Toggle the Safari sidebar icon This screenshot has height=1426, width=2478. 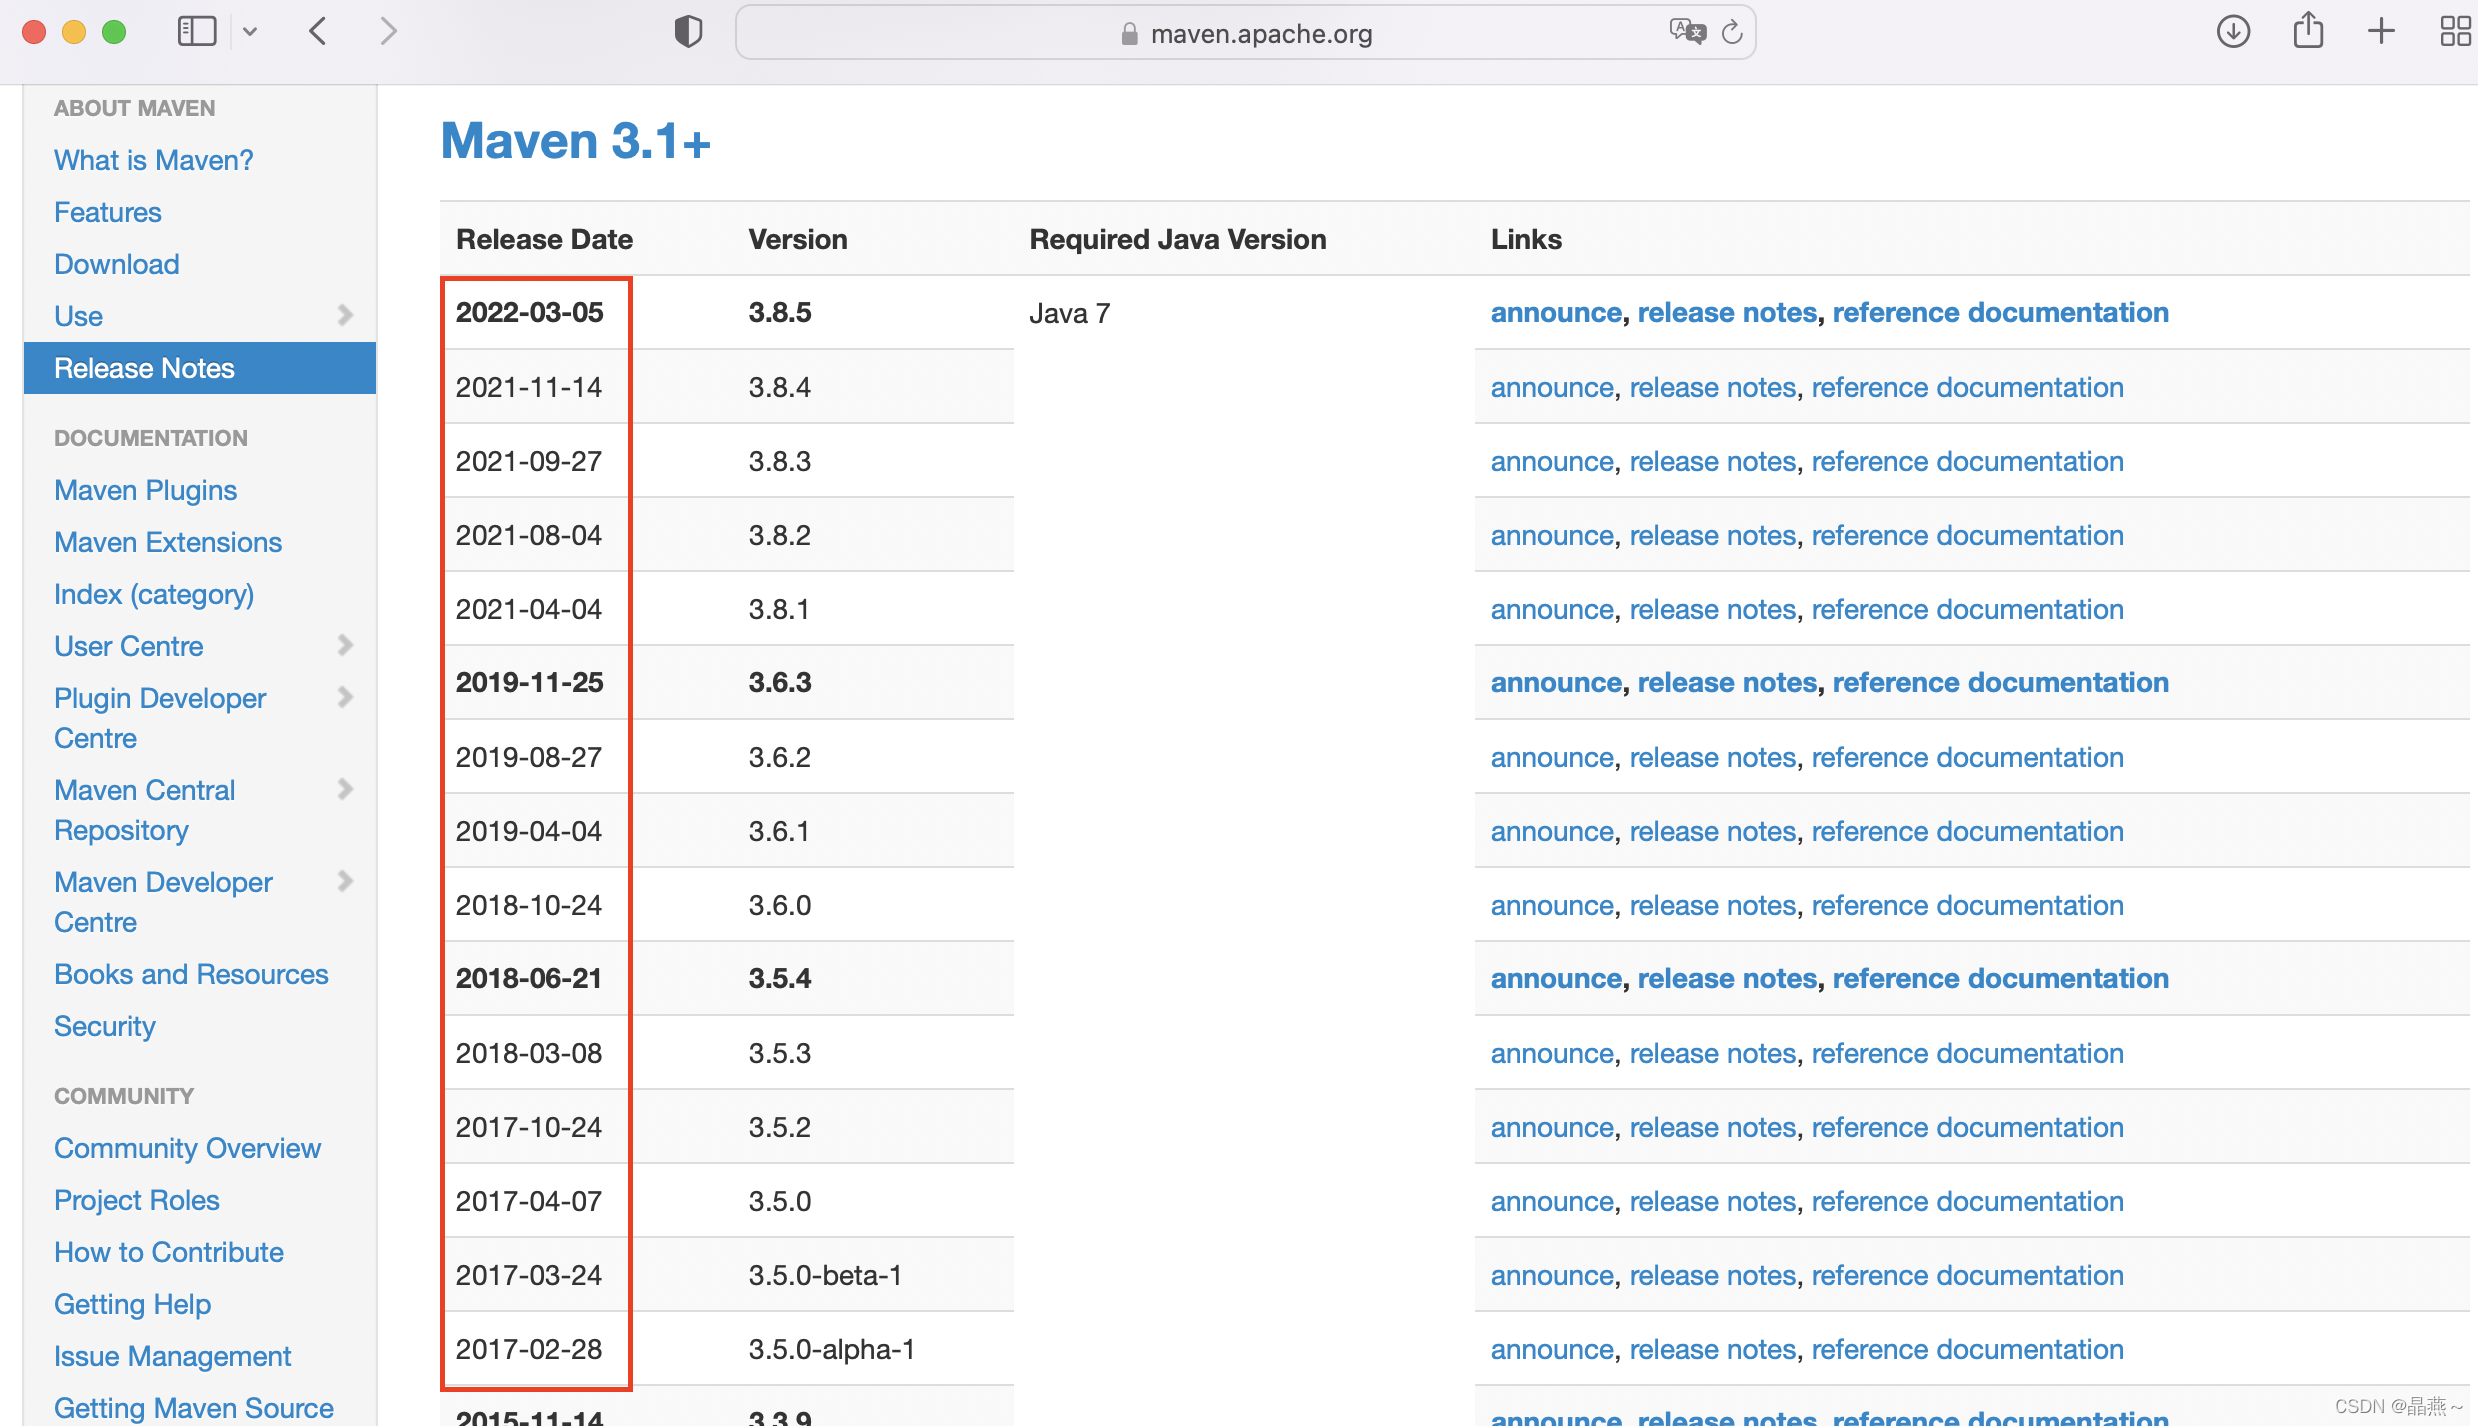click(x=196, y=32)
